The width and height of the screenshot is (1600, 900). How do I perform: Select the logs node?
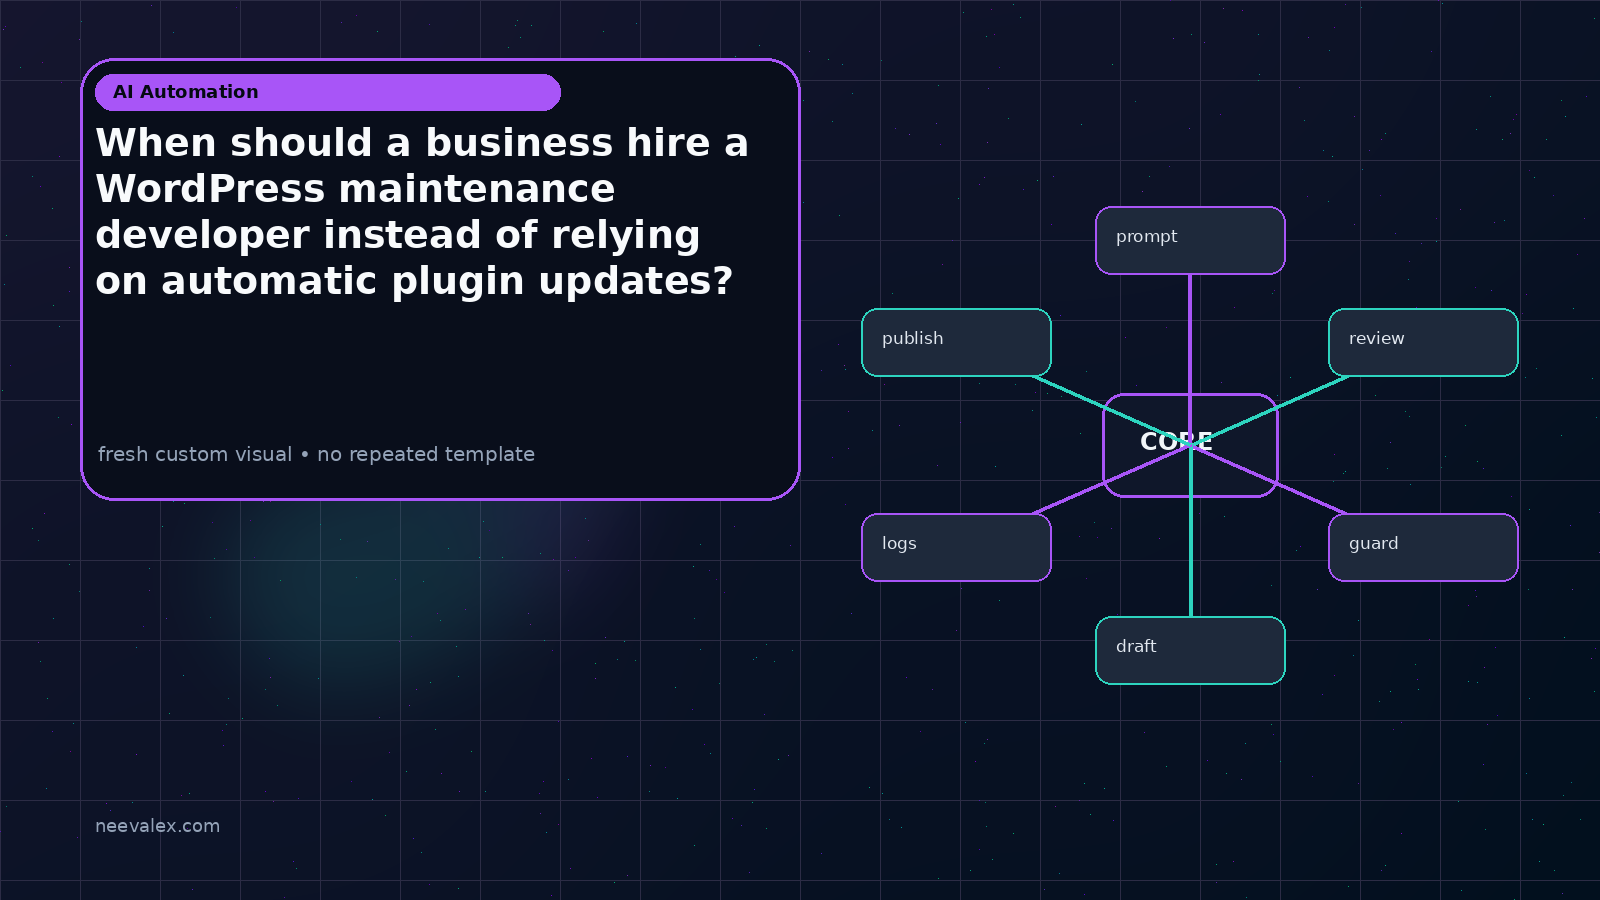[x=956, y=547]
